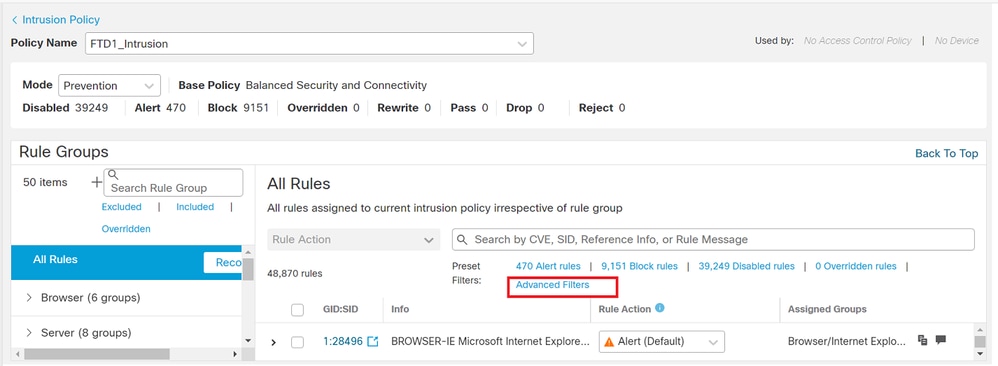The height and width of the screenshot is (366, 998).
Task: Click the comment icon in rule row
Action: pos(941,340)
